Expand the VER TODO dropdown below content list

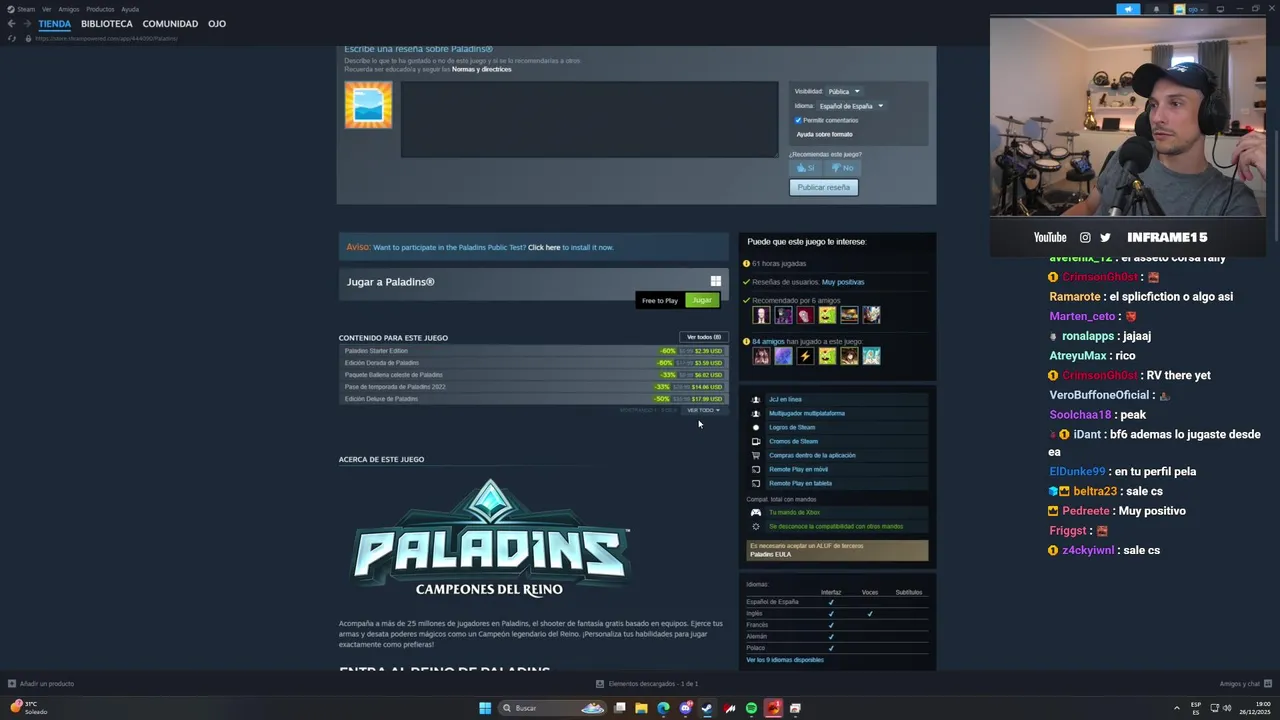click(703, 410)
